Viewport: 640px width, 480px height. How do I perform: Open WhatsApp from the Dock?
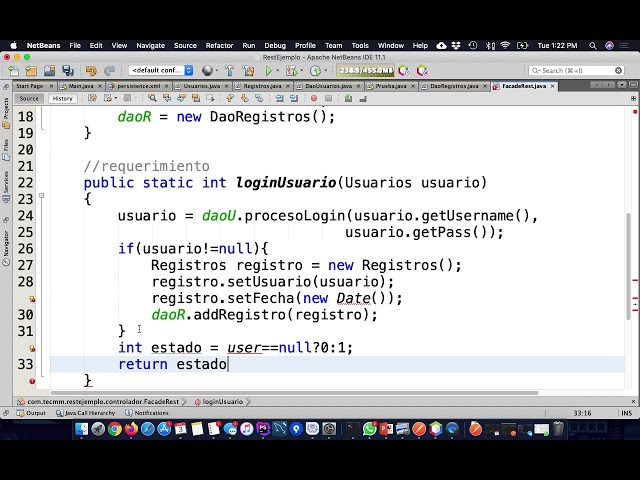369,429
